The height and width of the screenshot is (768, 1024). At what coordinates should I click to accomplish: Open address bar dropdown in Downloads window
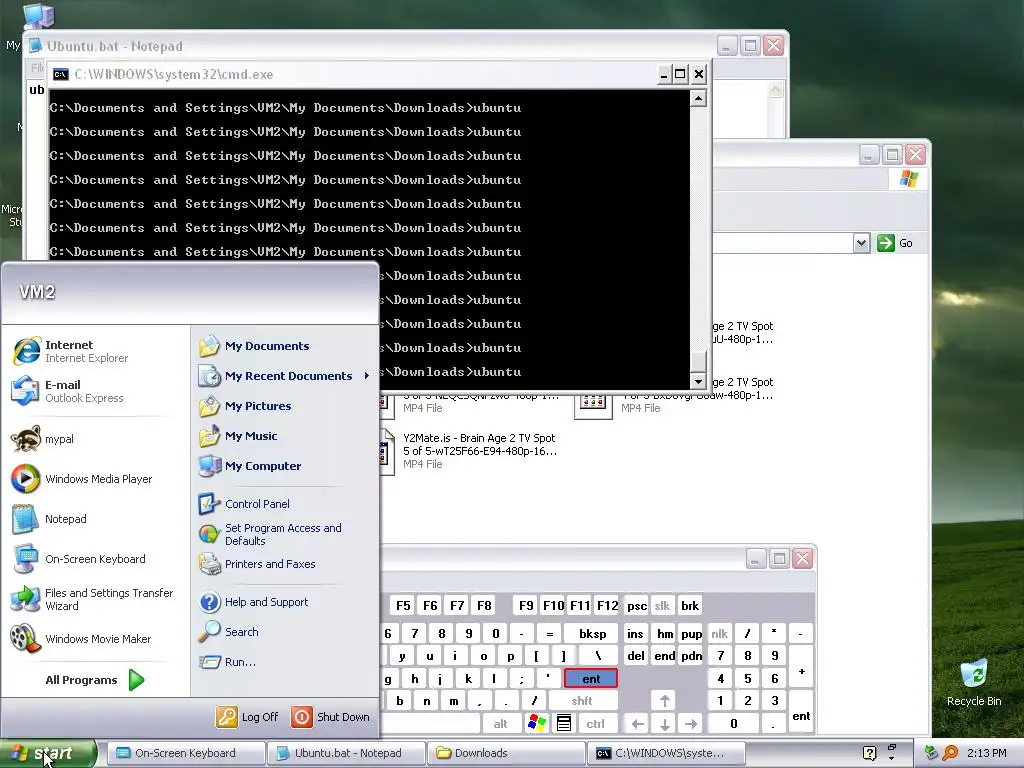tap(861, 244)
